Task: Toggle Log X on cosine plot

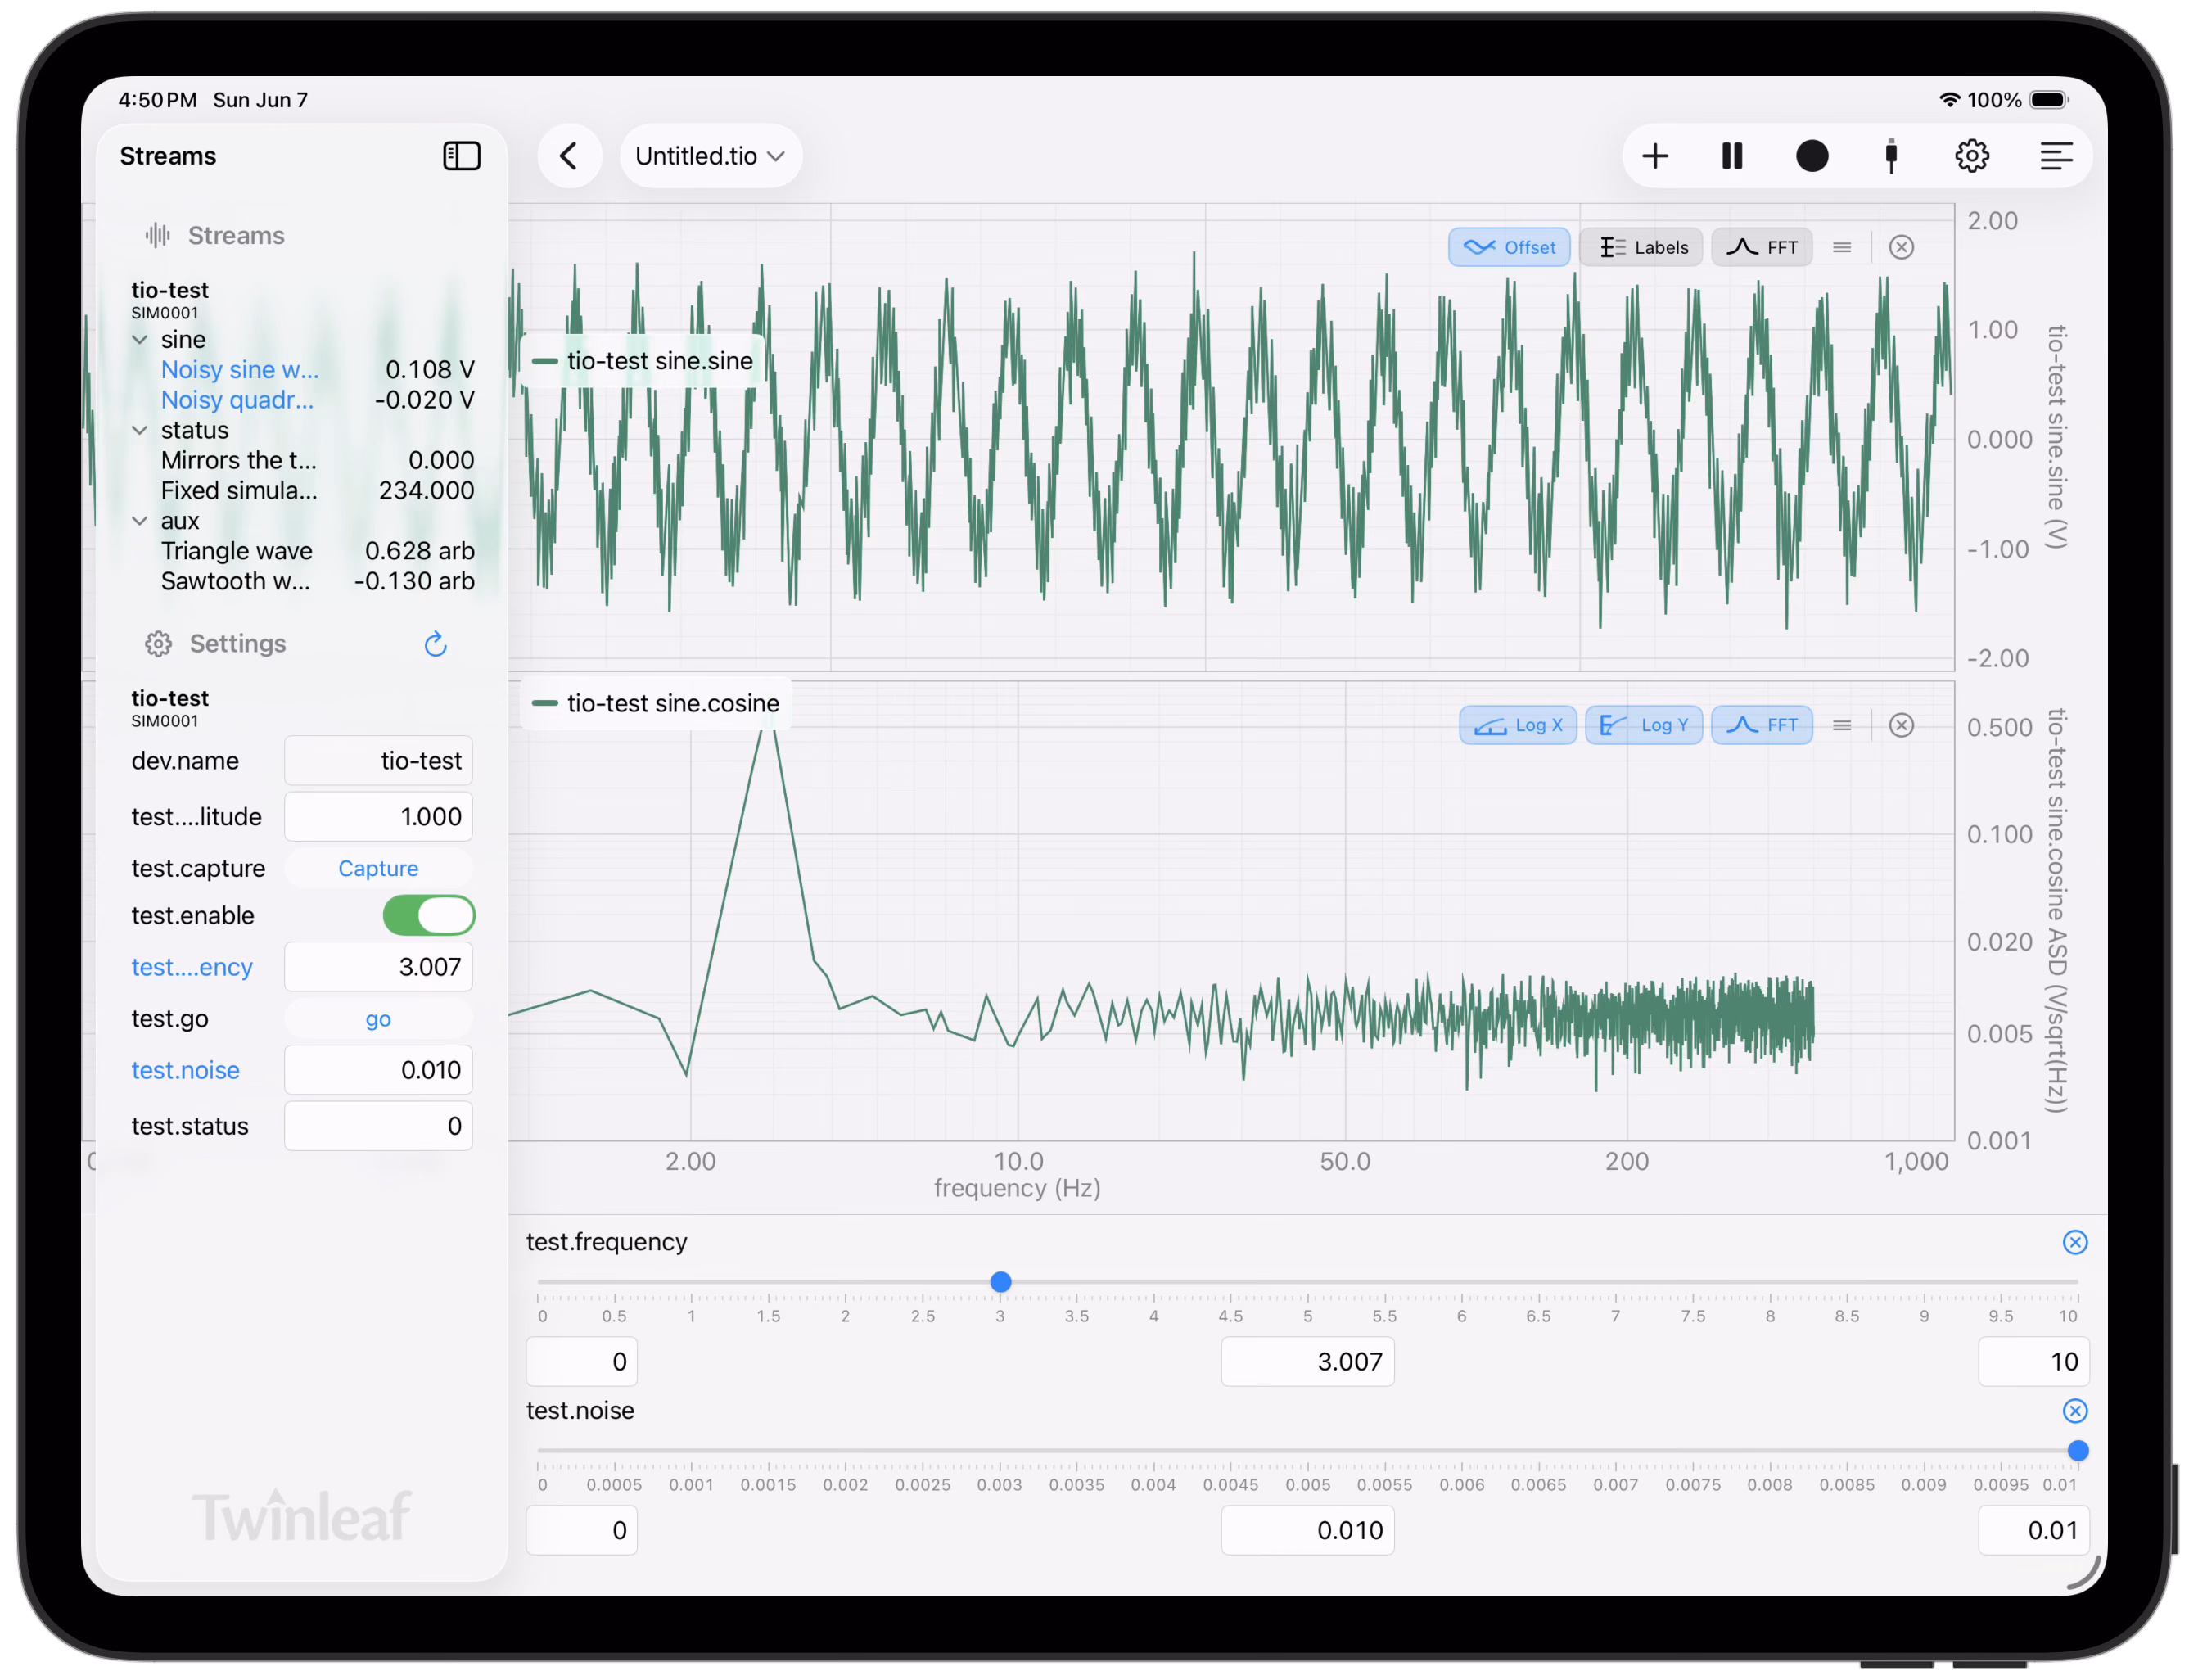Action: pyautogui.click(x=1518, y=725)
